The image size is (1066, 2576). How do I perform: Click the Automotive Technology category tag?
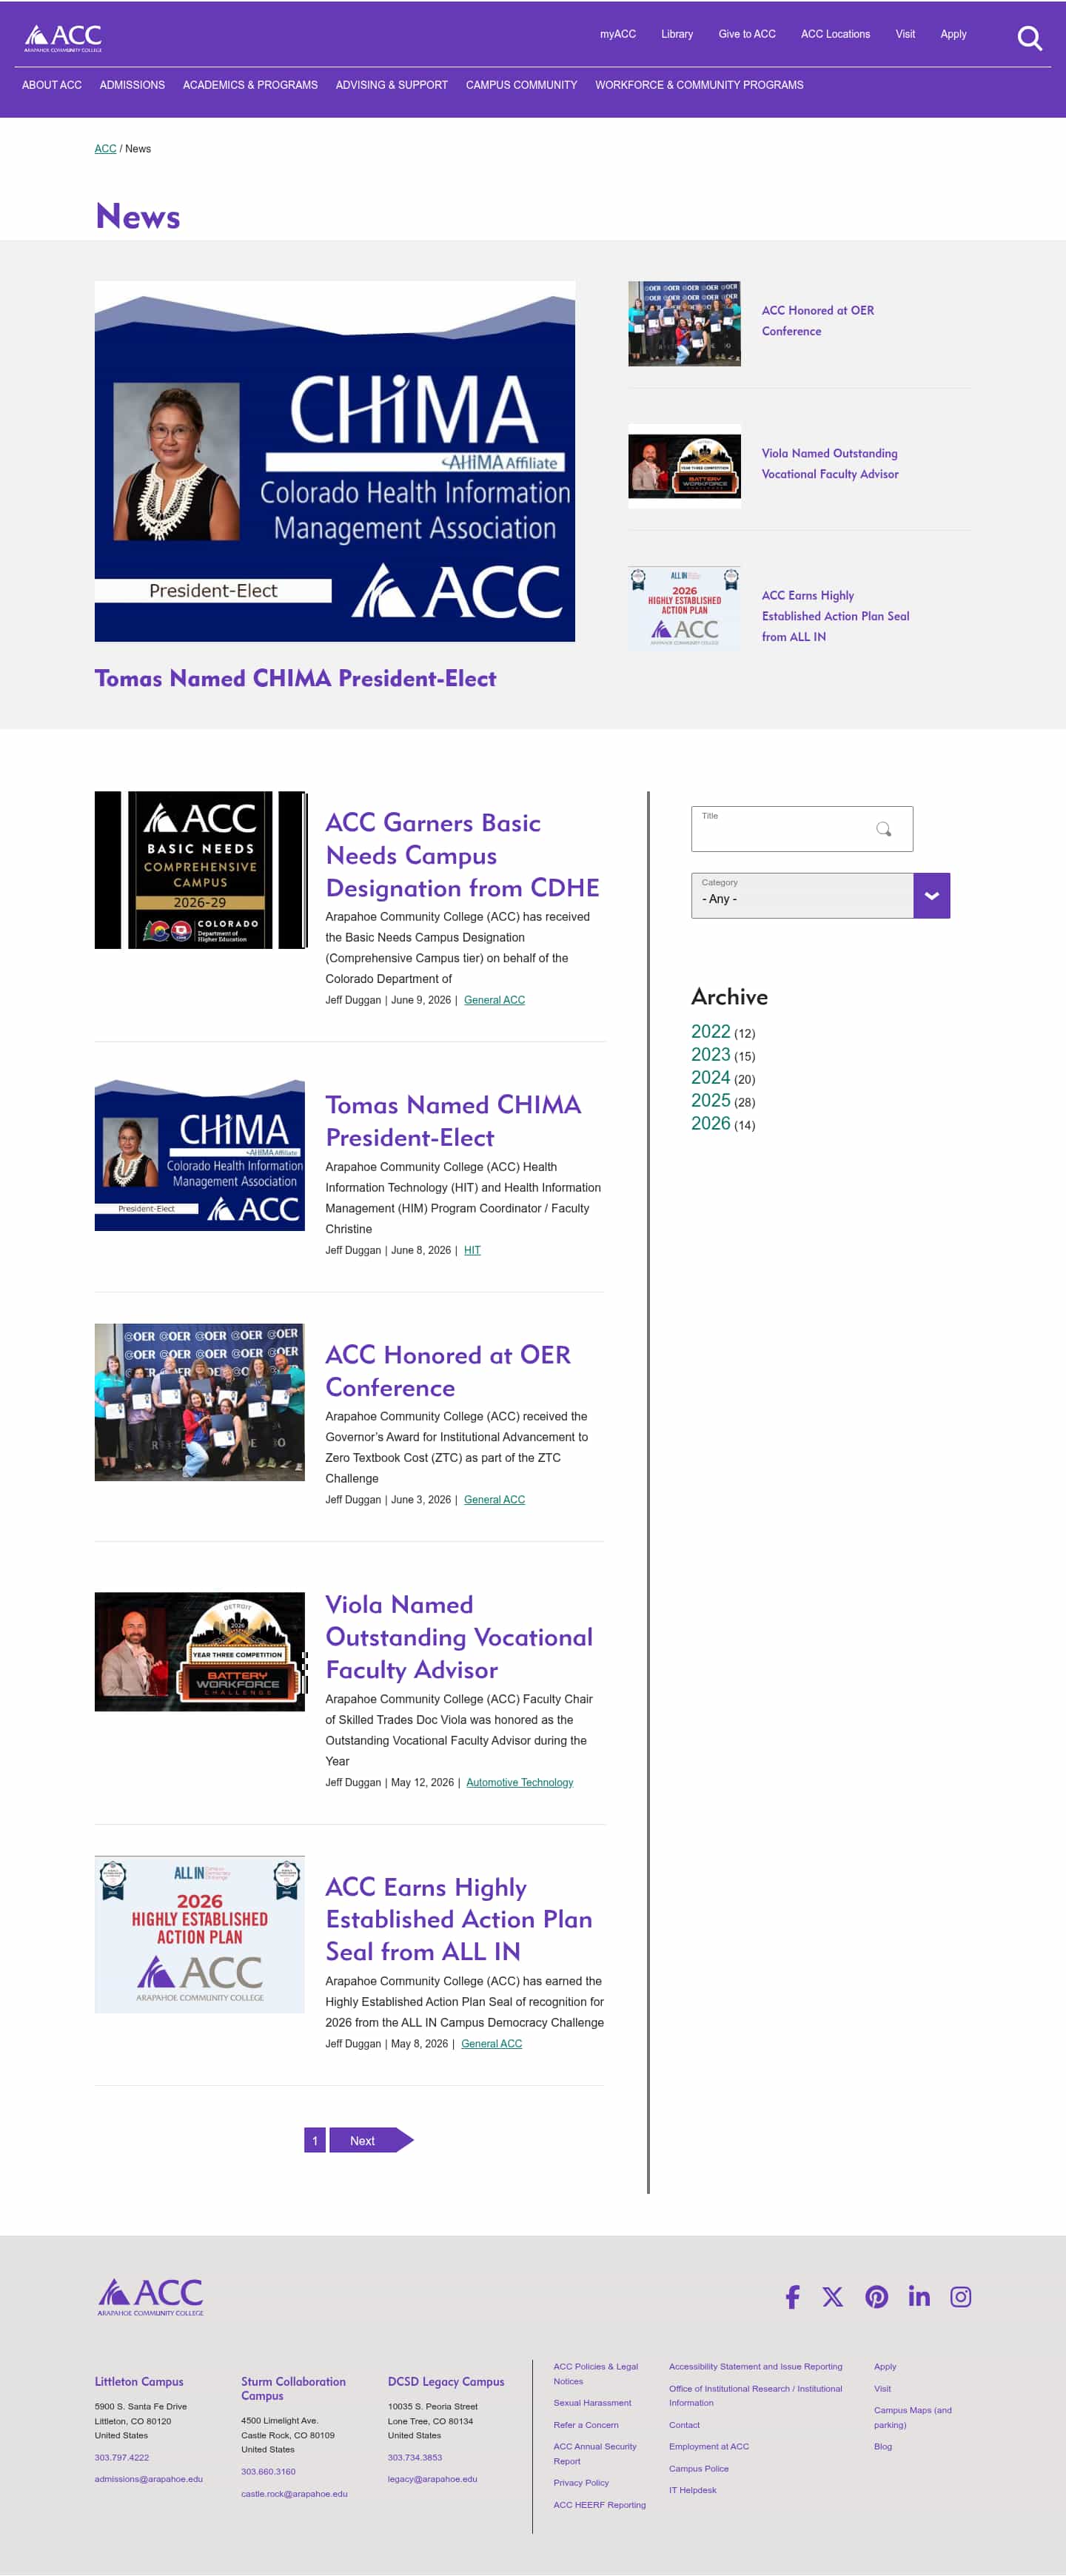[519, 1782]
